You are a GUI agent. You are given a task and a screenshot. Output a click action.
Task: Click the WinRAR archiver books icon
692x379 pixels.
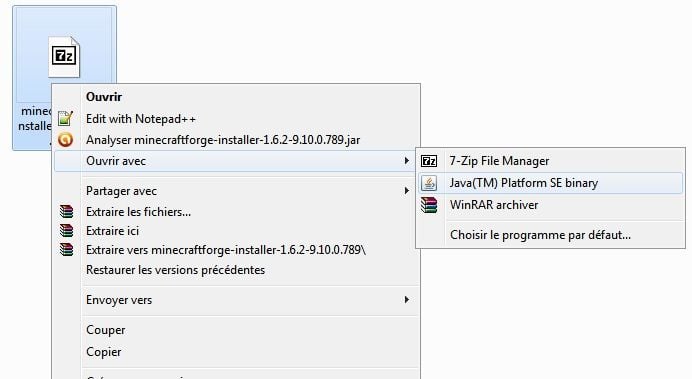pyautogui.click(x=429, y=205)
